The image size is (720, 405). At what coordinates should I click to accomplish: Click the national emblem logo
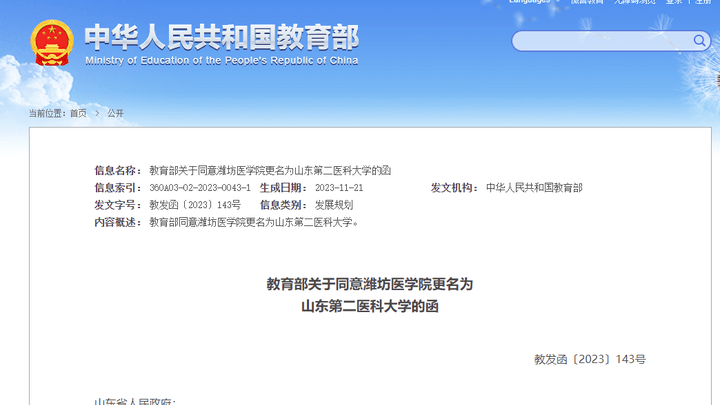pos(52,43)
